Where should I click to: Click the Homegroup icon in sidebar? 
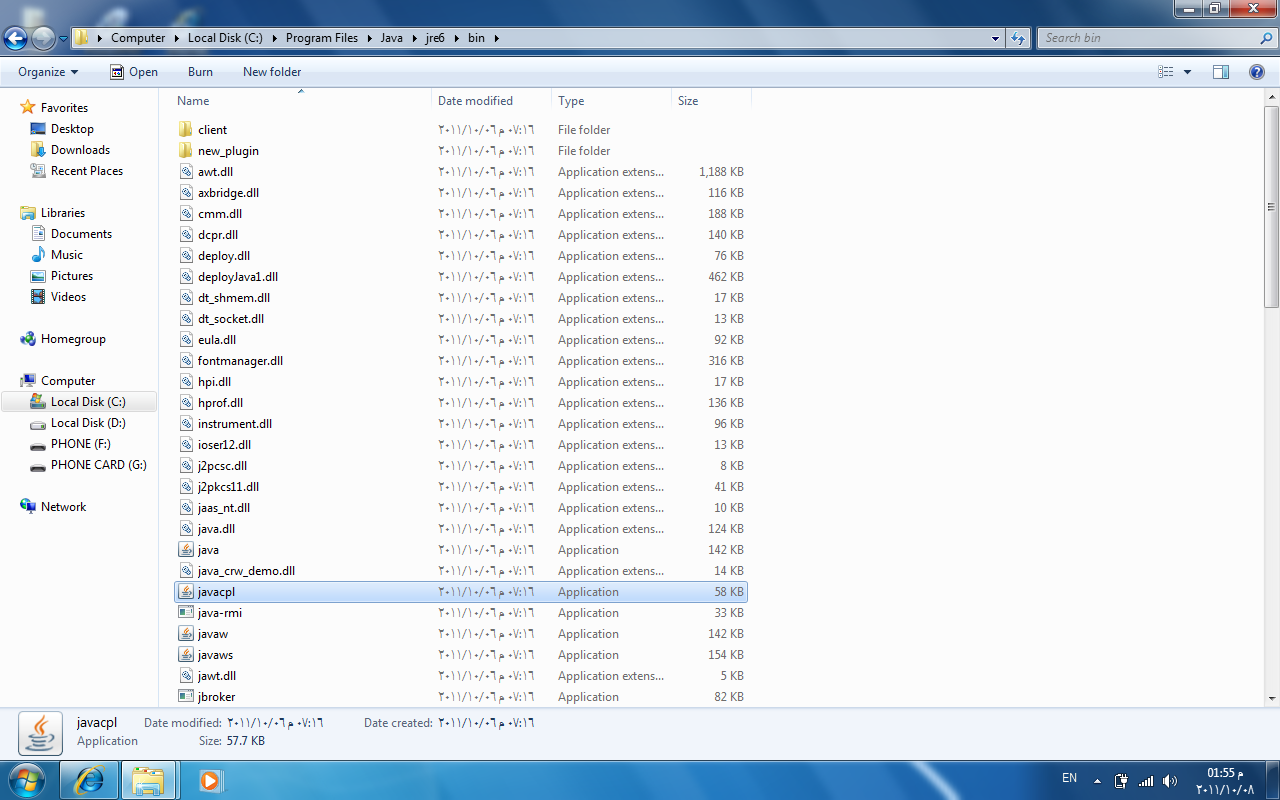pos(28,339)
